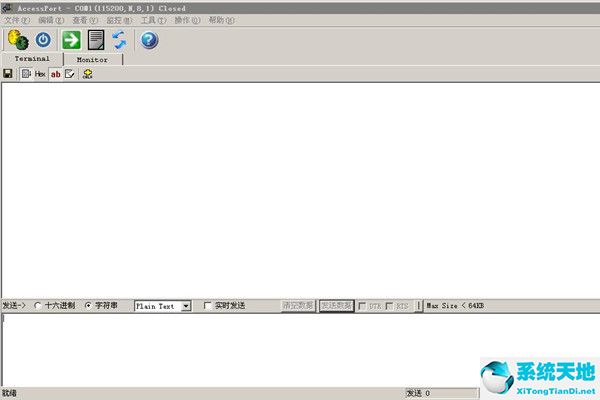Click the blue refresh arrows icon
The image size is (600, 400).
click(x=119, y=40)
